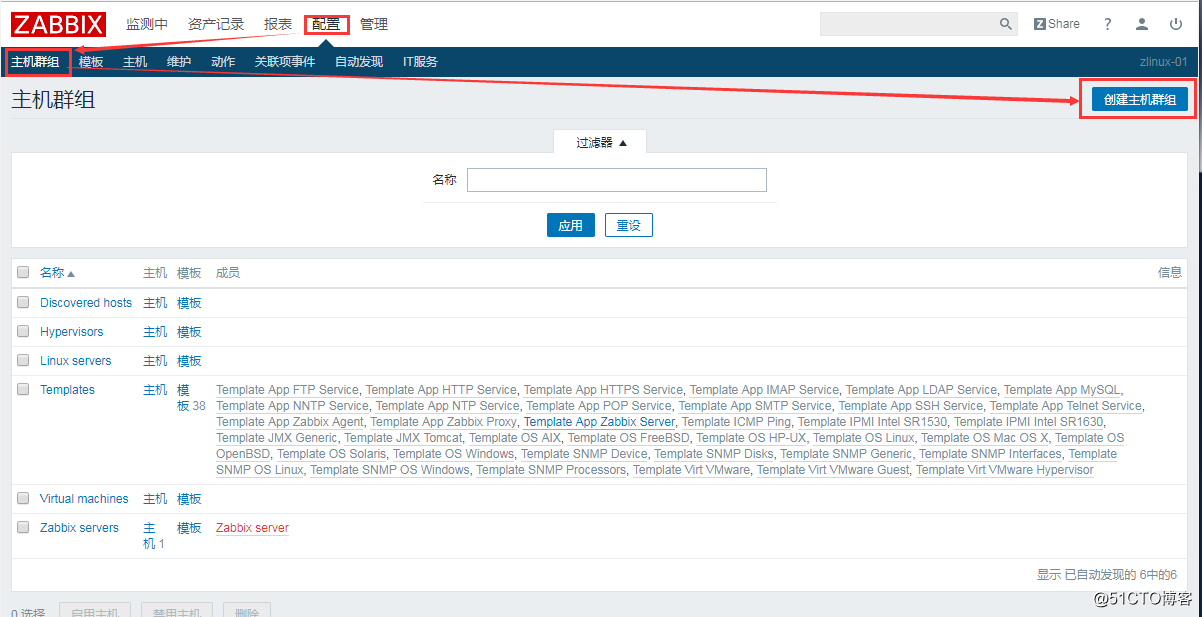Open Template OS Windows member link
1202x617 pixels.
453,453
